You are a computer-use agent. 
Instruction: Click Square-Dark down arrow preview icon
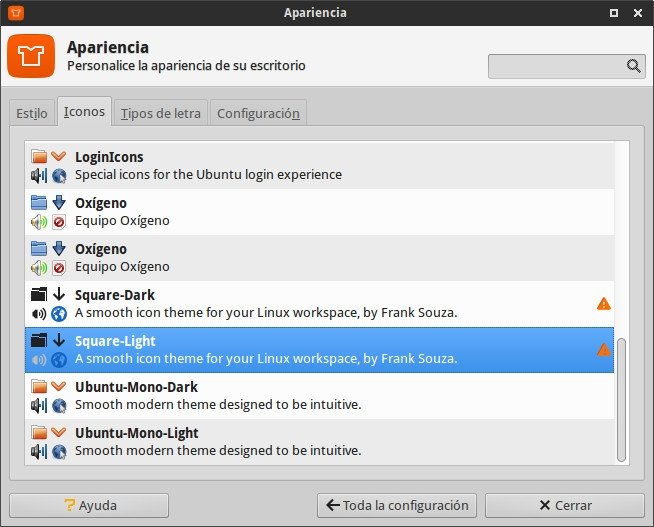click(59, 294)
